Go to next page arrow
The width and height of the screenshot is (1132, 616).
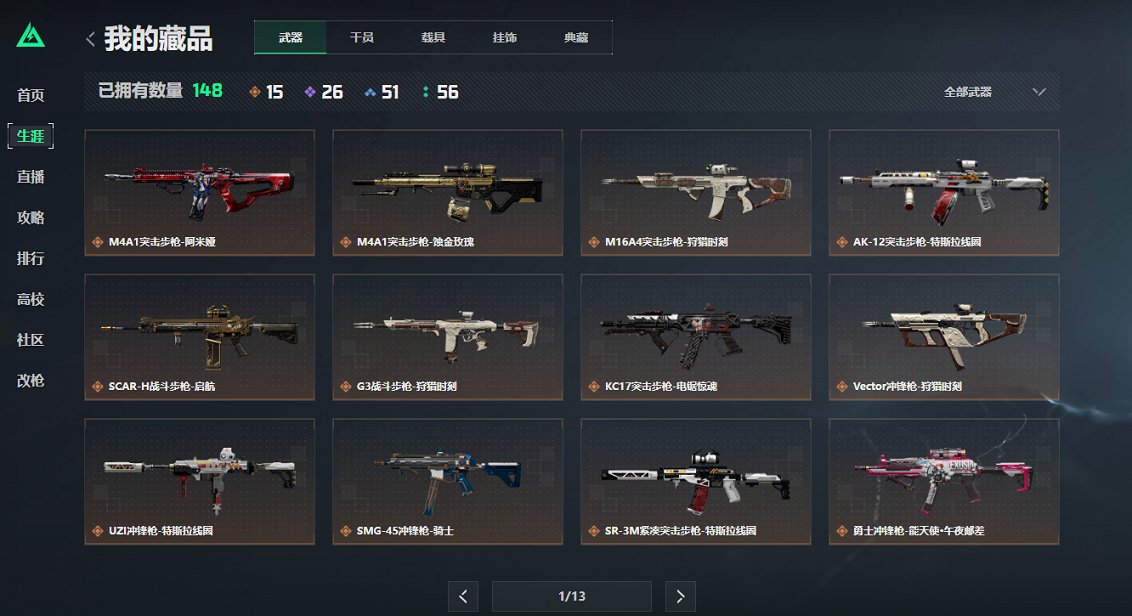[680, 597]
